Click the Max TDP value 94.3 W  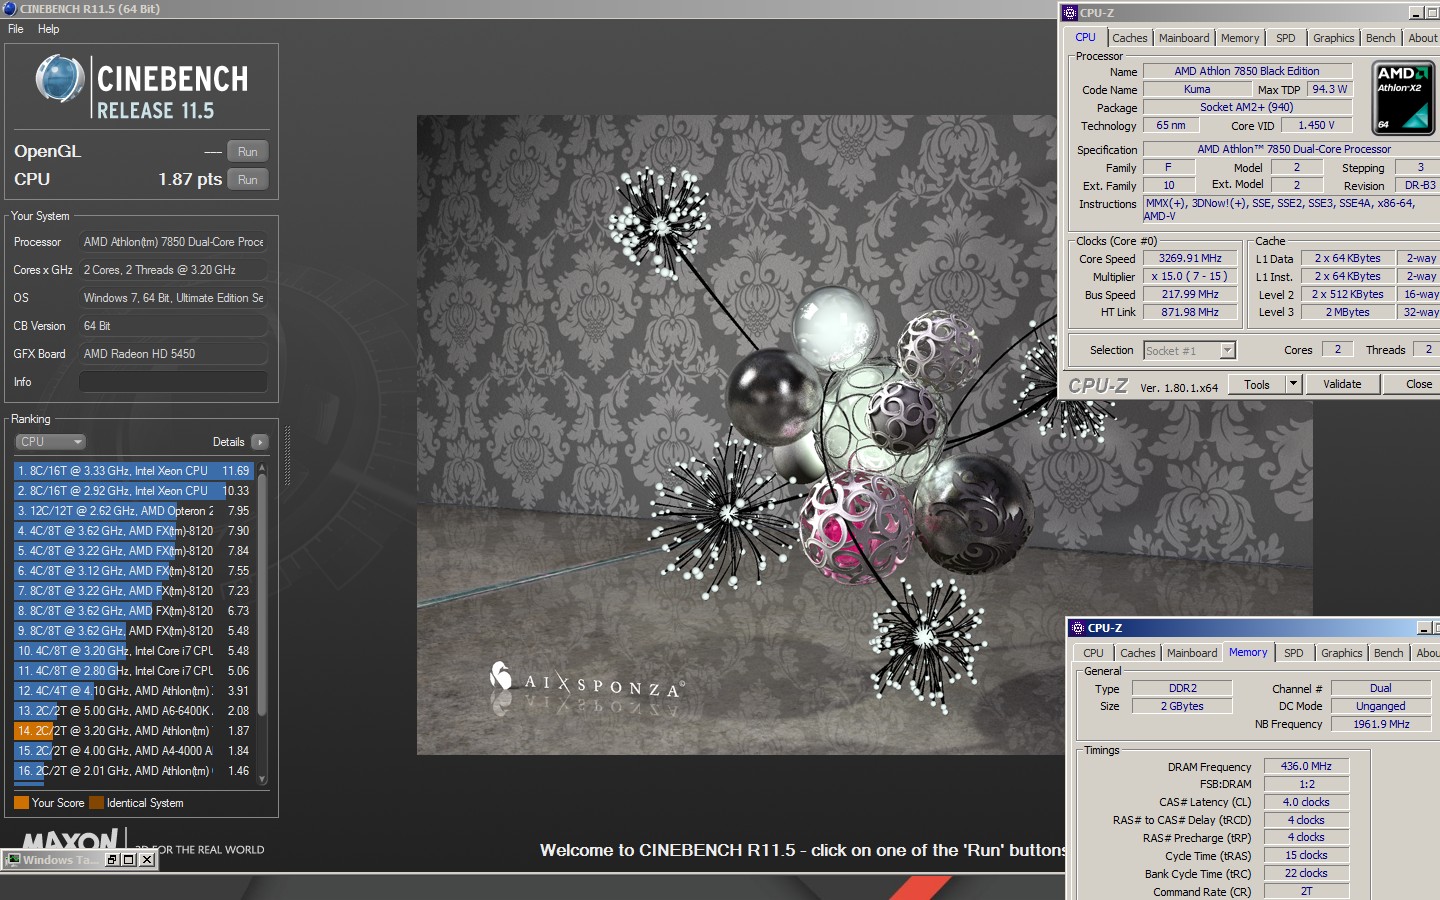tap(1330, 89)
